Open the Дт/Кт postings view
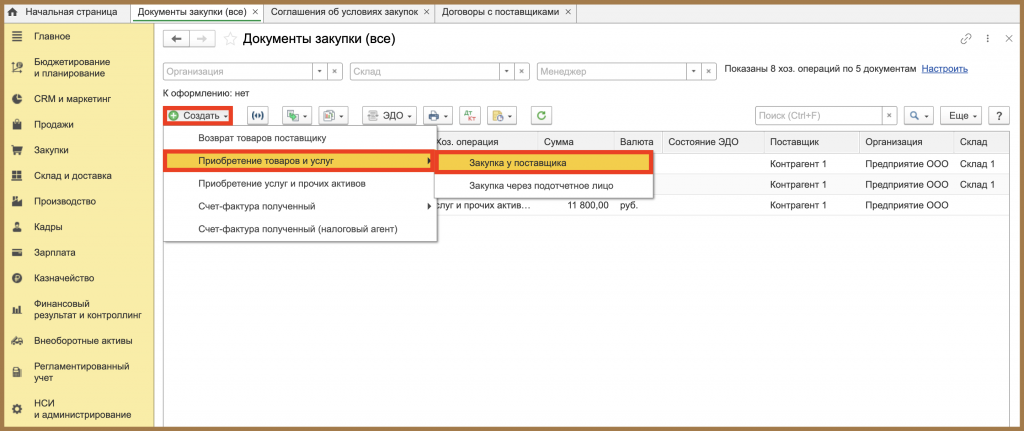The width and height of the screenshot is (1024, 431). 470,116
